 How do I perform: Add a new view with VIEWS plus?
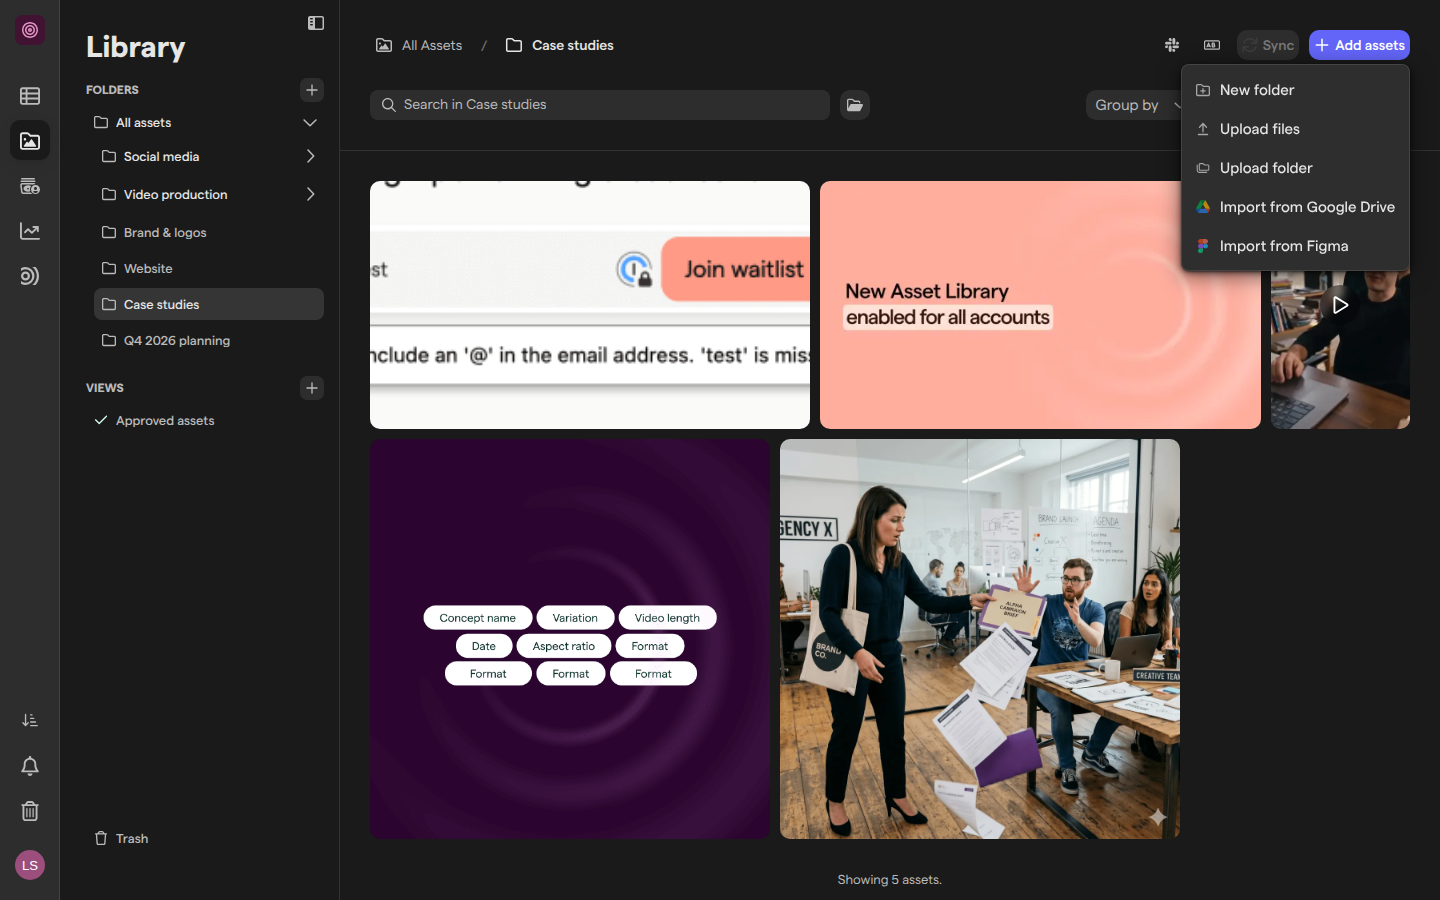[312, 388]
